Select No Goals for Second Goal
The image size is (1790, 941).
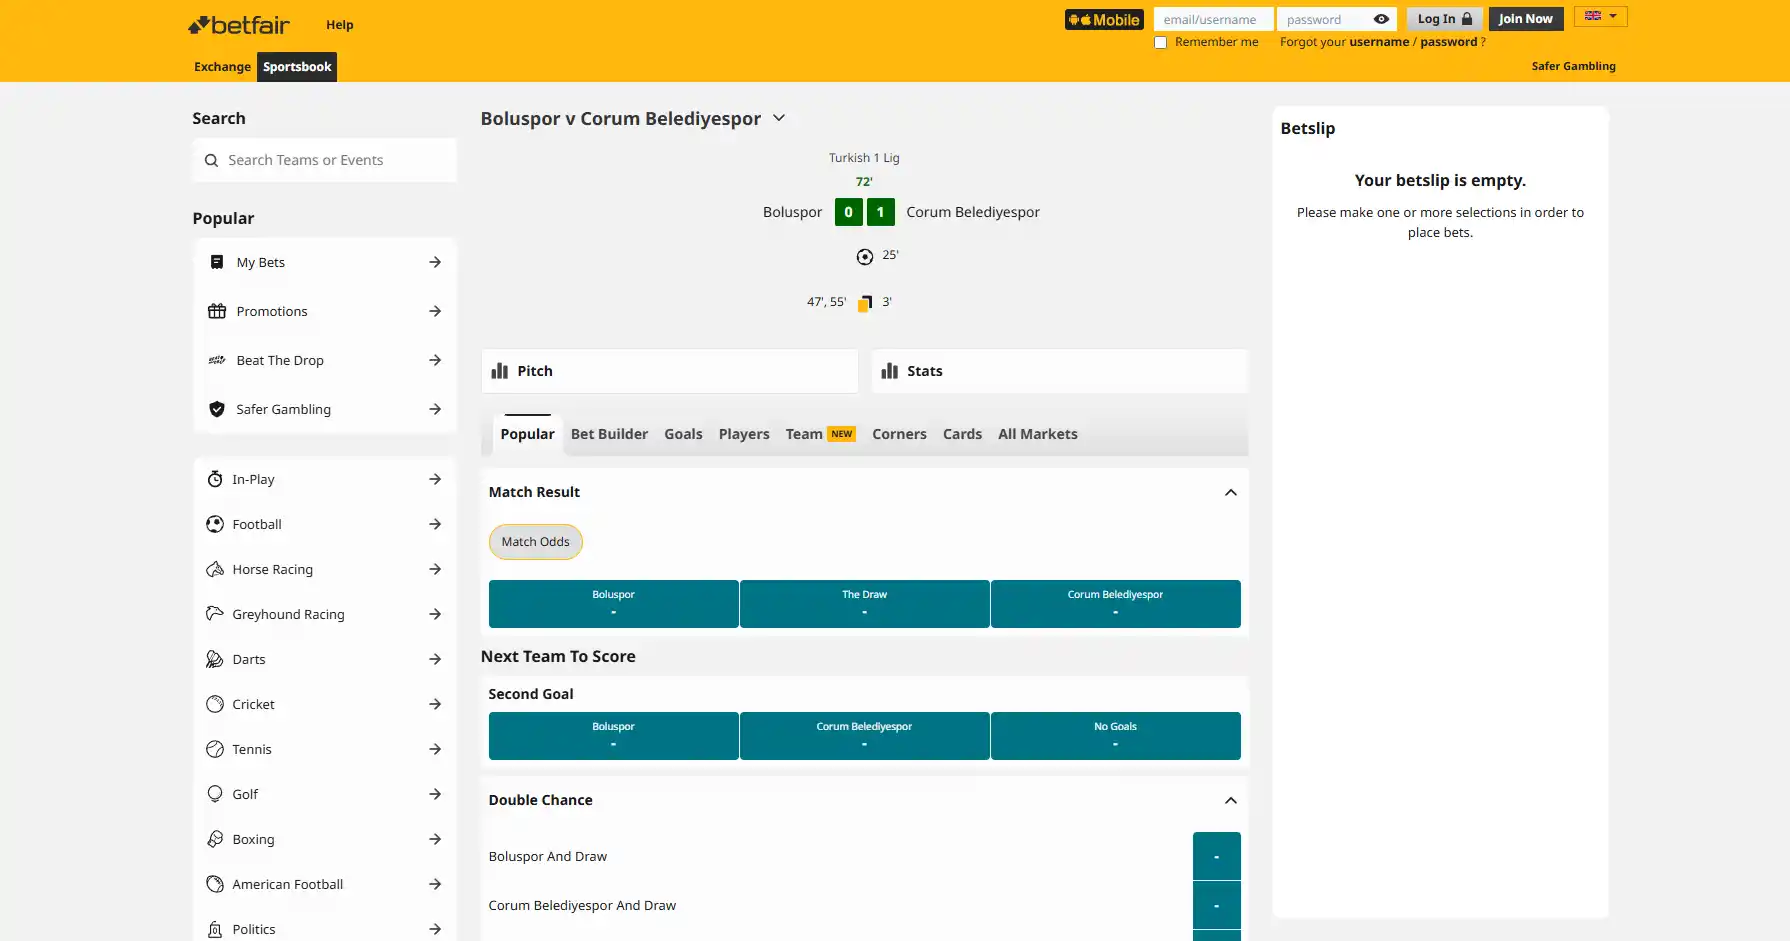pos(1116,736)
